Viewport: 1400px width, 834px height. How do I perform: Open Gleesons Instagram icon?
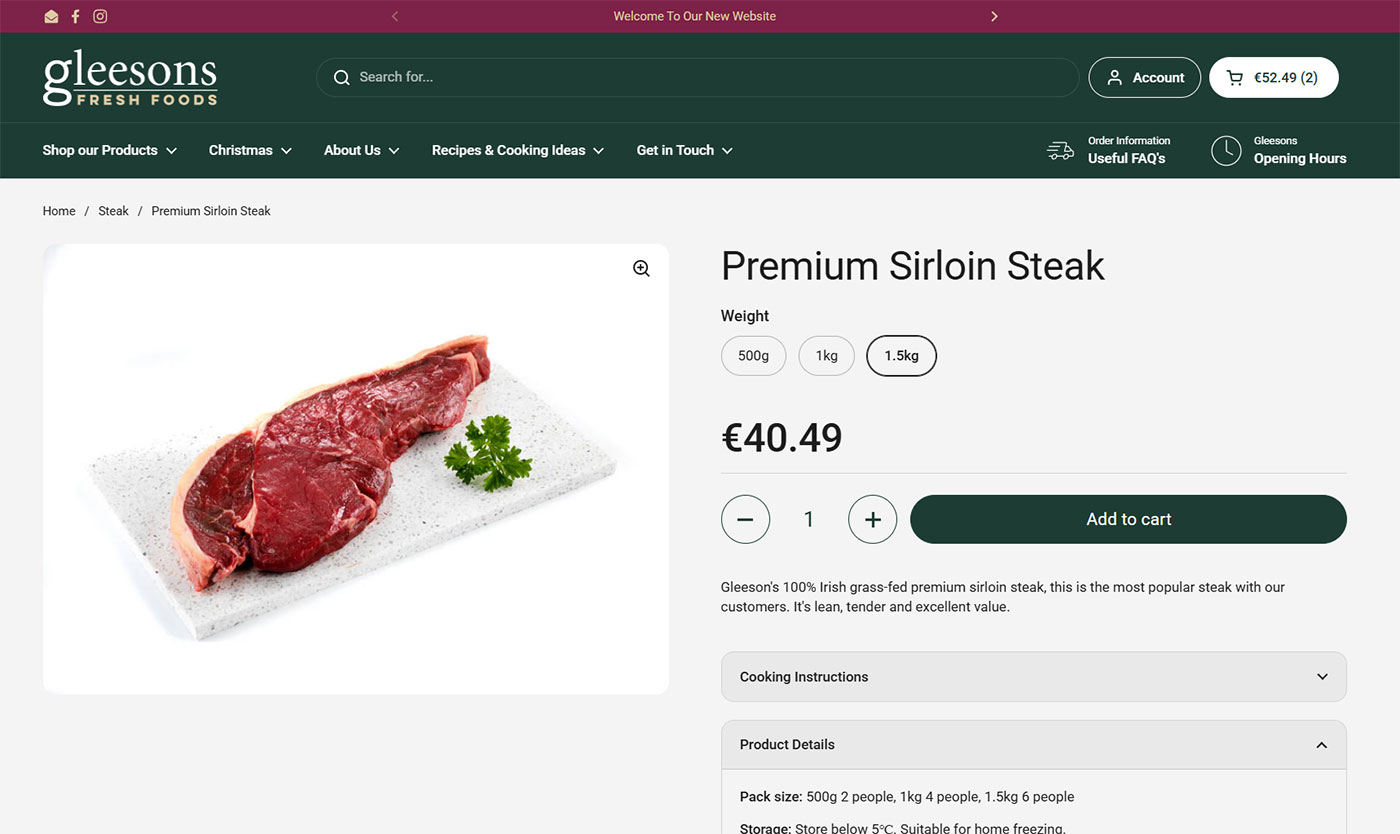100,16
